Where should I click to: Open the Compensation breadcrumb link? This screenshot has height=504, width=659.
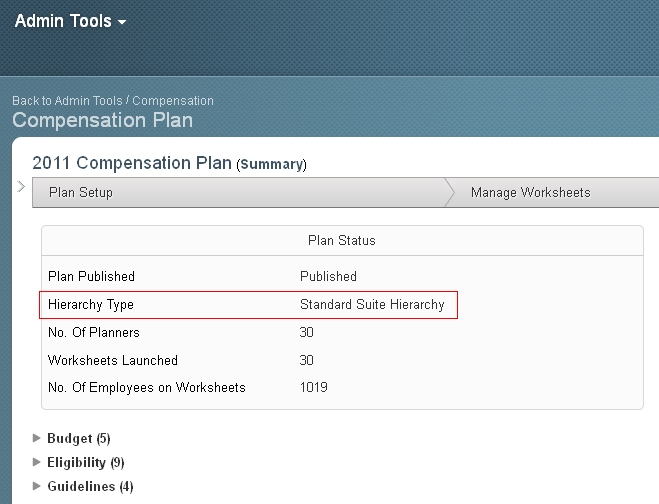[x=173, y=101]
